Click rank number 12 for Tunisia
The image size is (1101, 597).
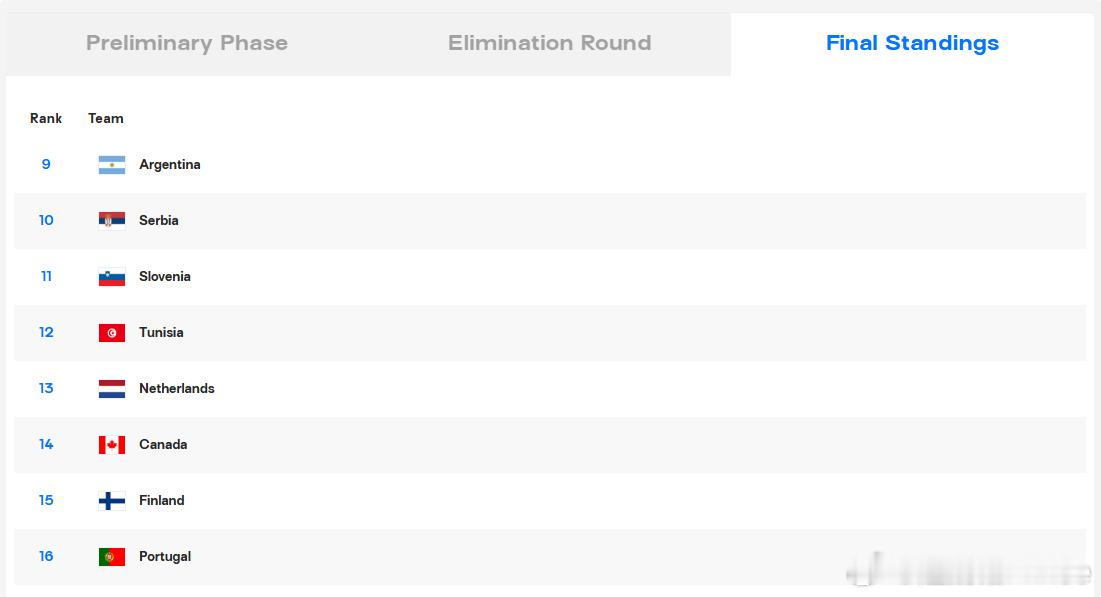[46, 332]
